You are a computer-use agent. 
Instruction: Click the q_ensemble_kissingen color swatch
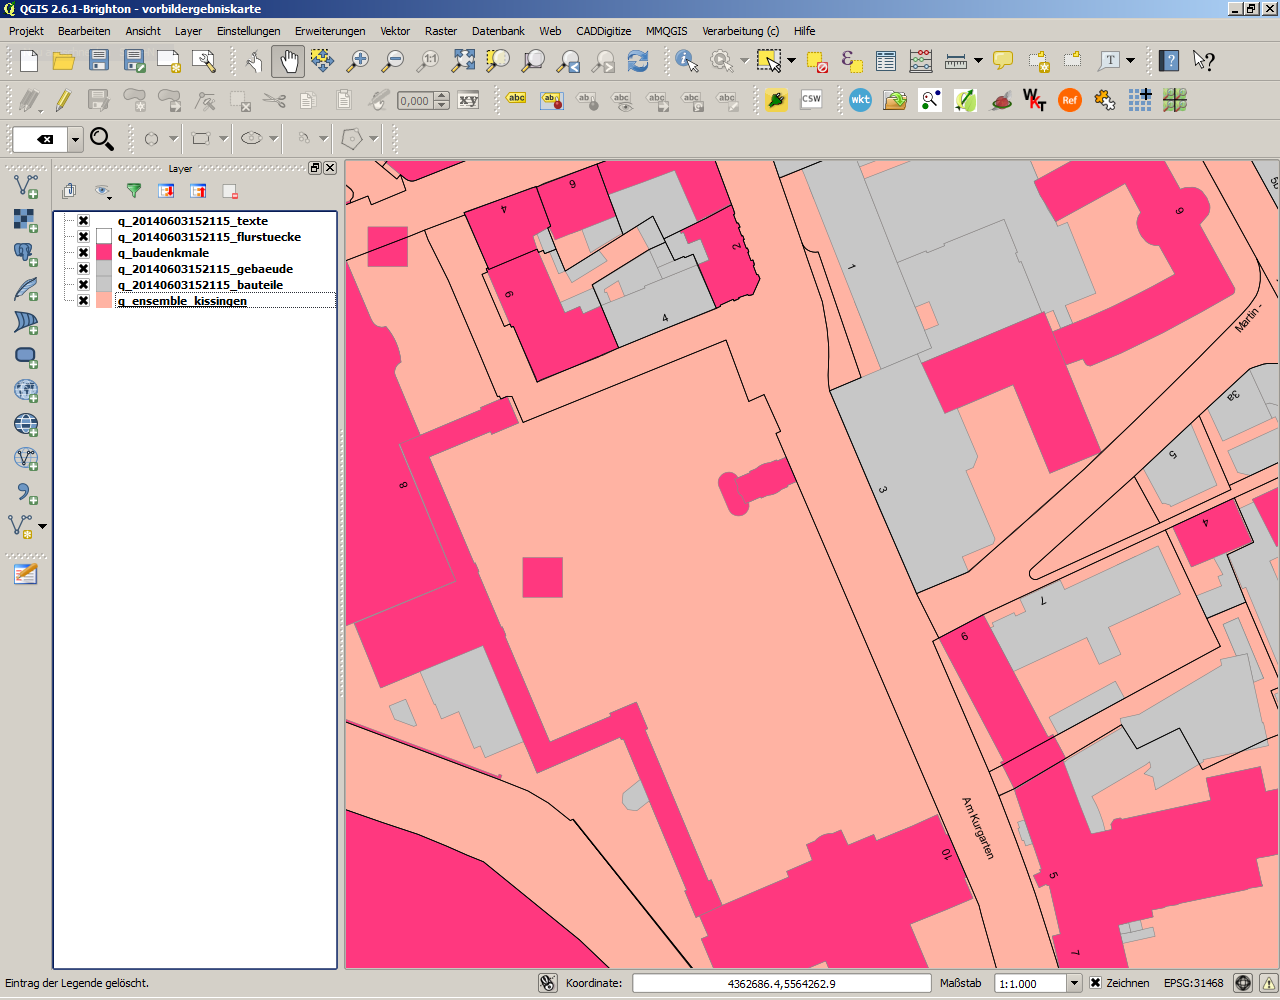[x=104, y=301]
